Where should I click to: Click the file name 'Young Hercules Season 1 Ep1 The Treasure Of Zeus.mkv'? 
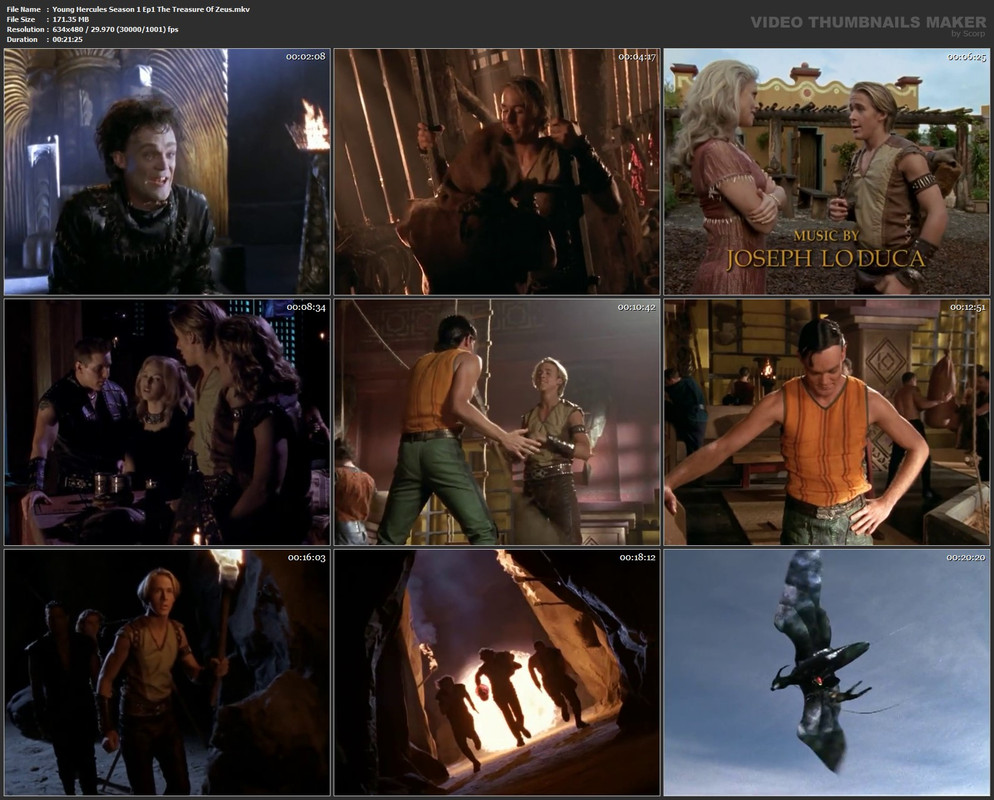coord(151,10)
